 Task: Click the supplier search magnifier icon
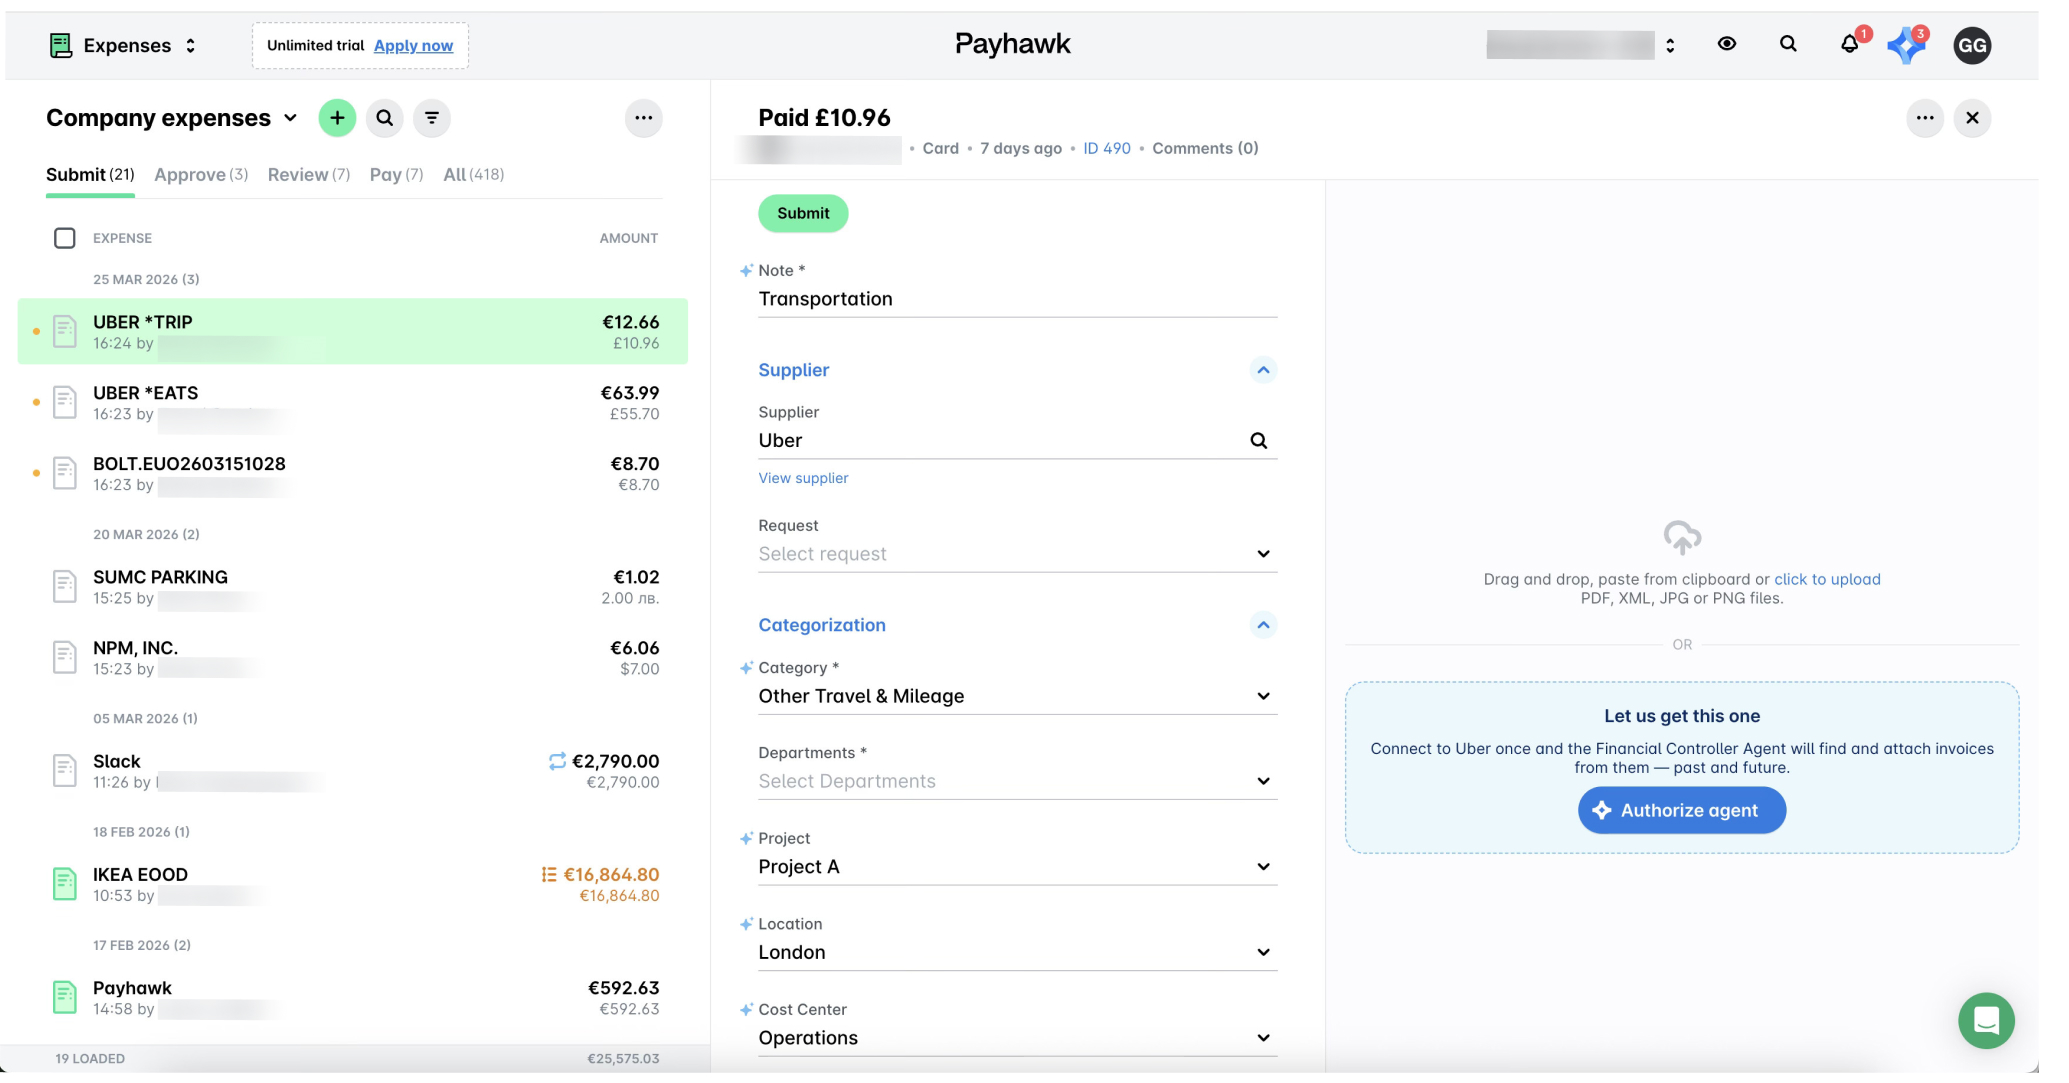tap(1259, 441)
